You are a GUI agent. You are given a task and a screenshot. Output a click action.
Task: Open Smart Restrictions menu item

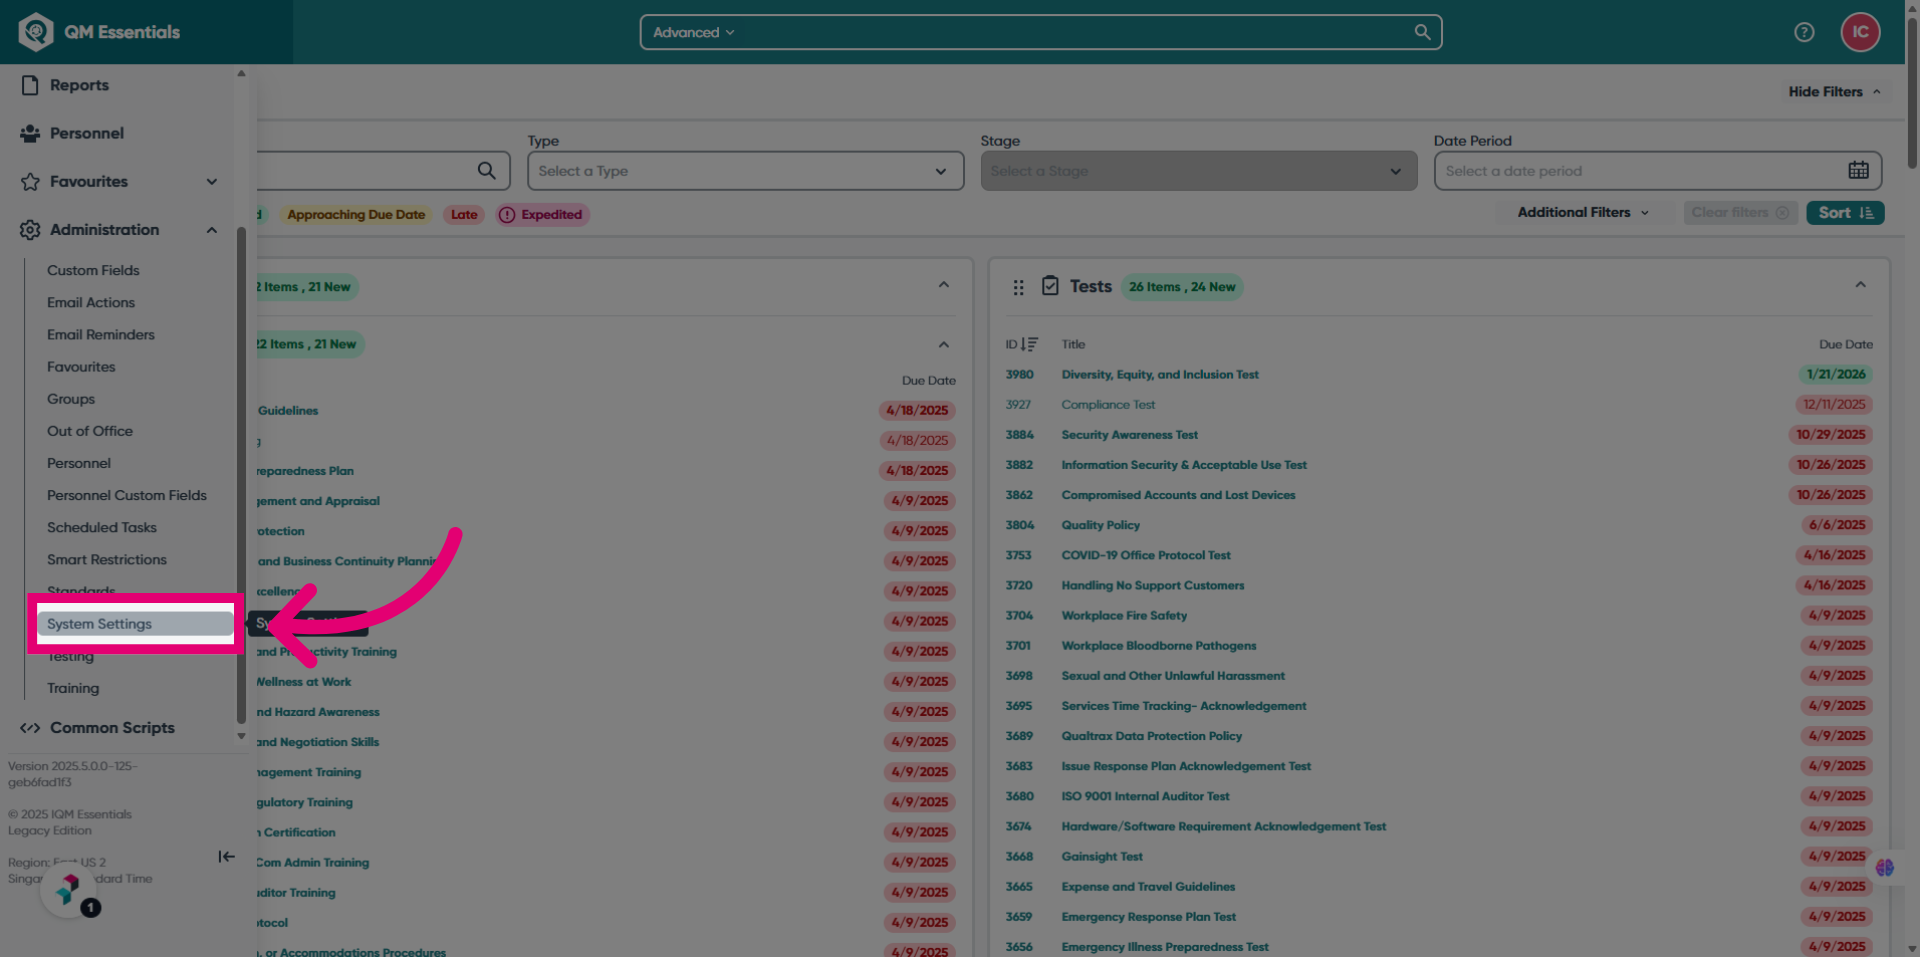tap(107, 559)
